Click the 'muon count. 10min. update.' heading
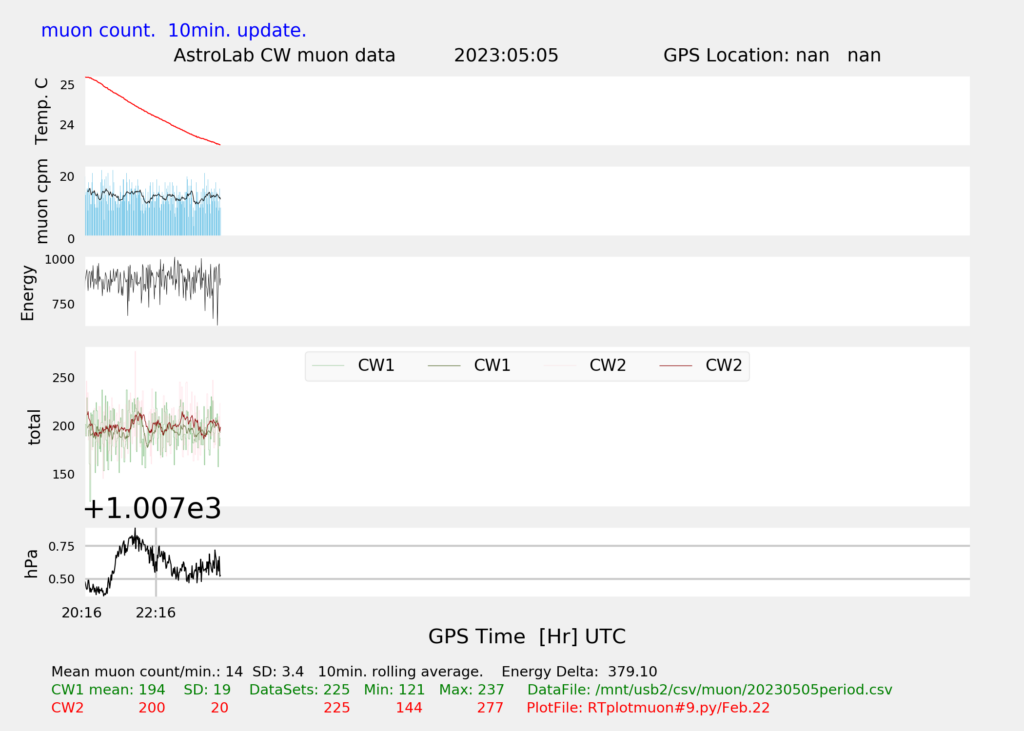 [174, 31]
